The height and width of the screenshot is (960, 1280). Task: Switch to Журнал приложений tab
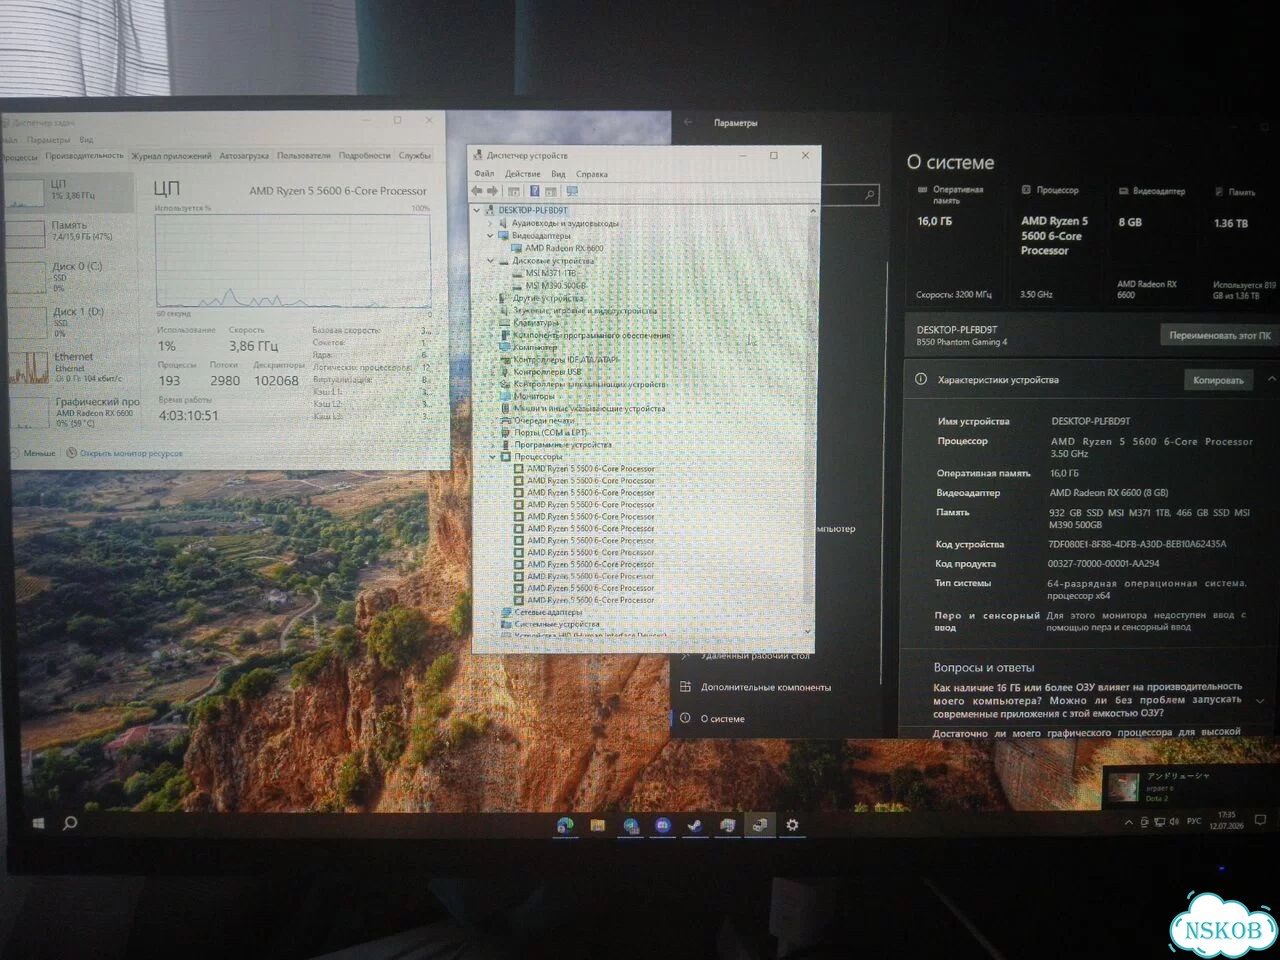point(171,156)
